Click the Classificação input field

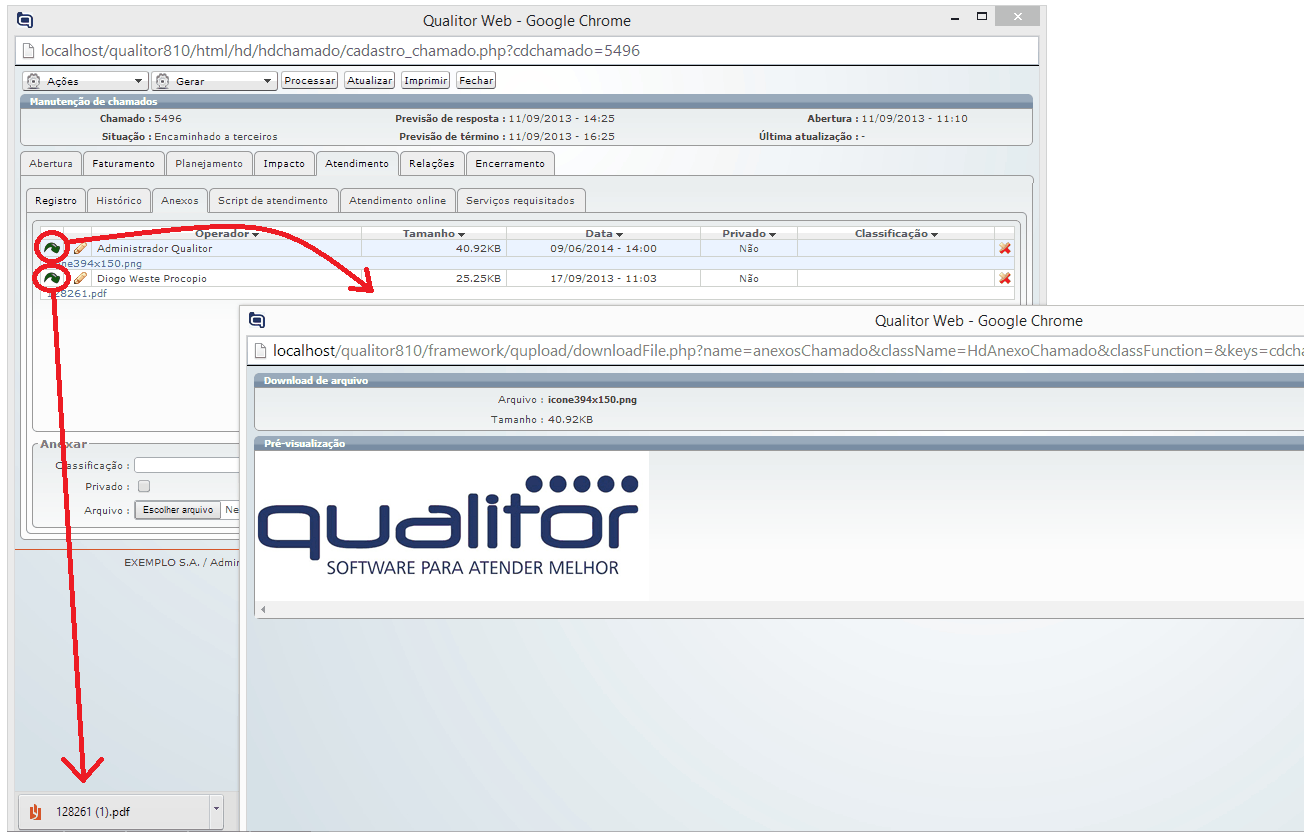(x=187, y=466)
